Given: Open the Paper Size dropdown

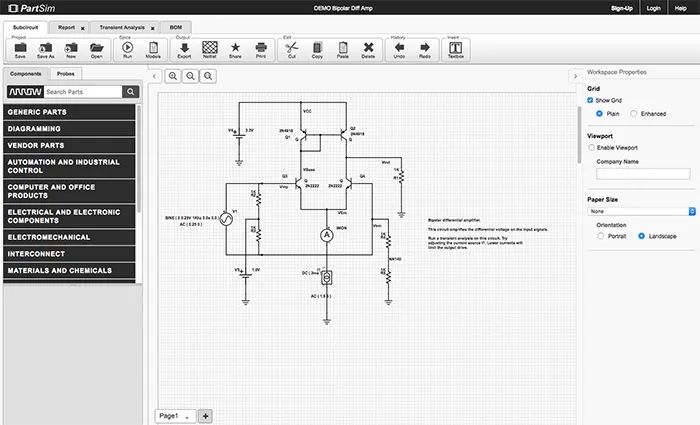Looking at the screenshot, I should (x=640, y=211).
